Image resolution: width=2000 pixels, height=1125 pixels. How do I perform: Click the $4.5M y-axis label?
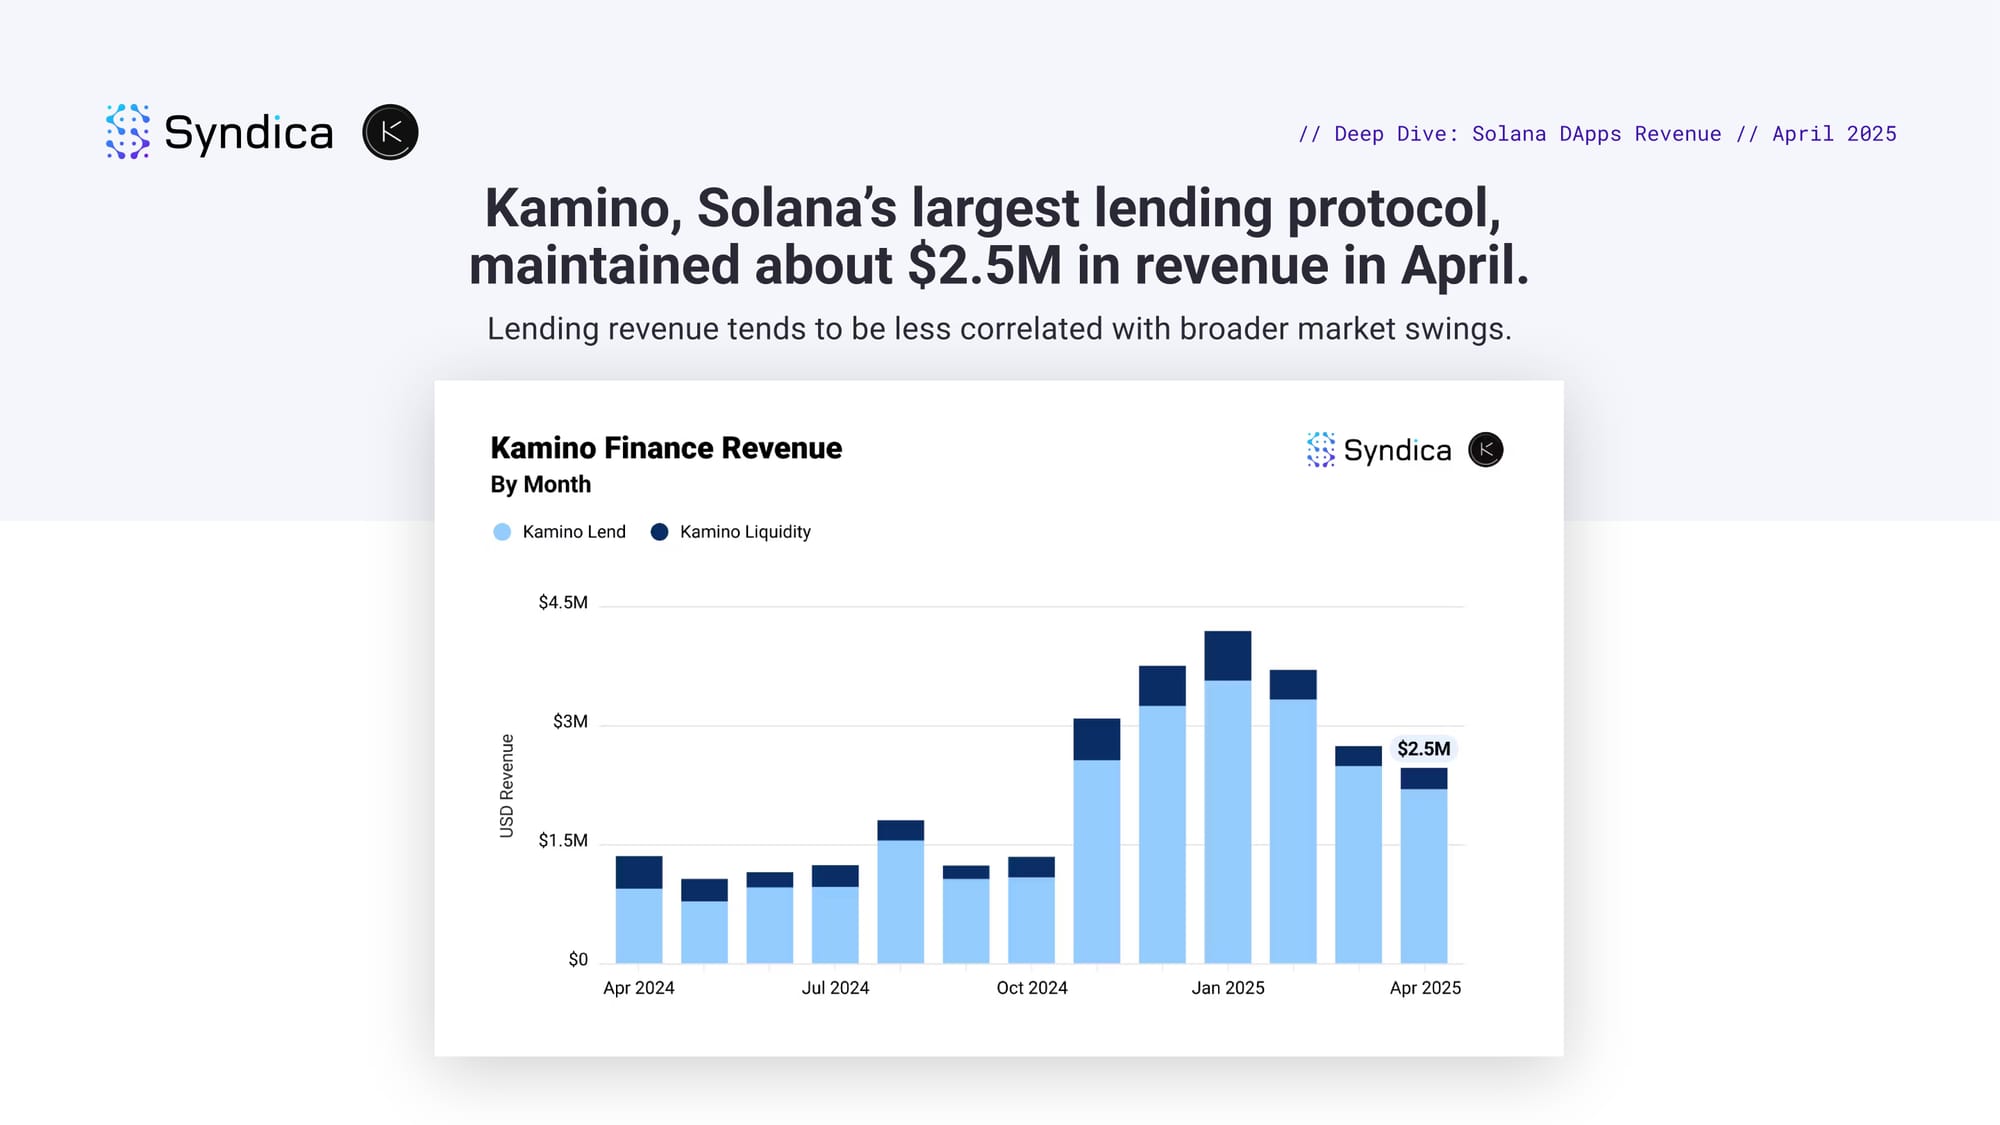point(563,602)
